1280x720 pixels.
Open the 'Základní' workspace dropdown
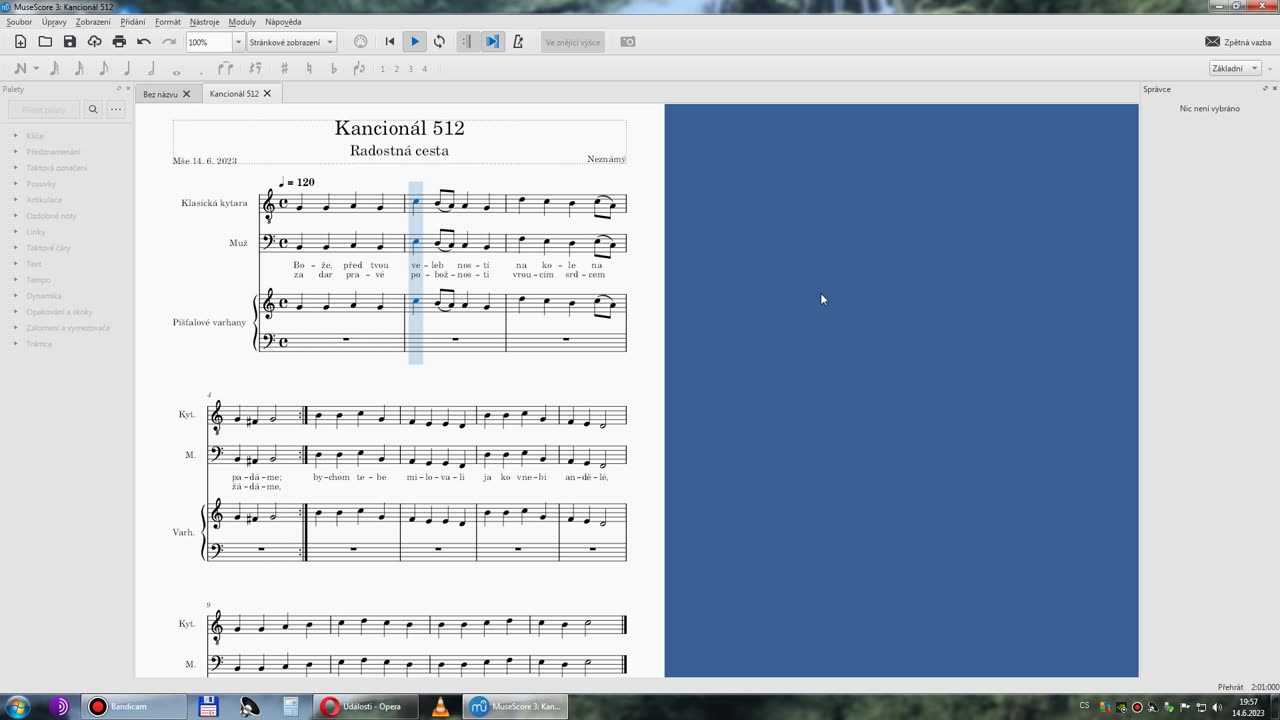click(x=1235, y=68)
